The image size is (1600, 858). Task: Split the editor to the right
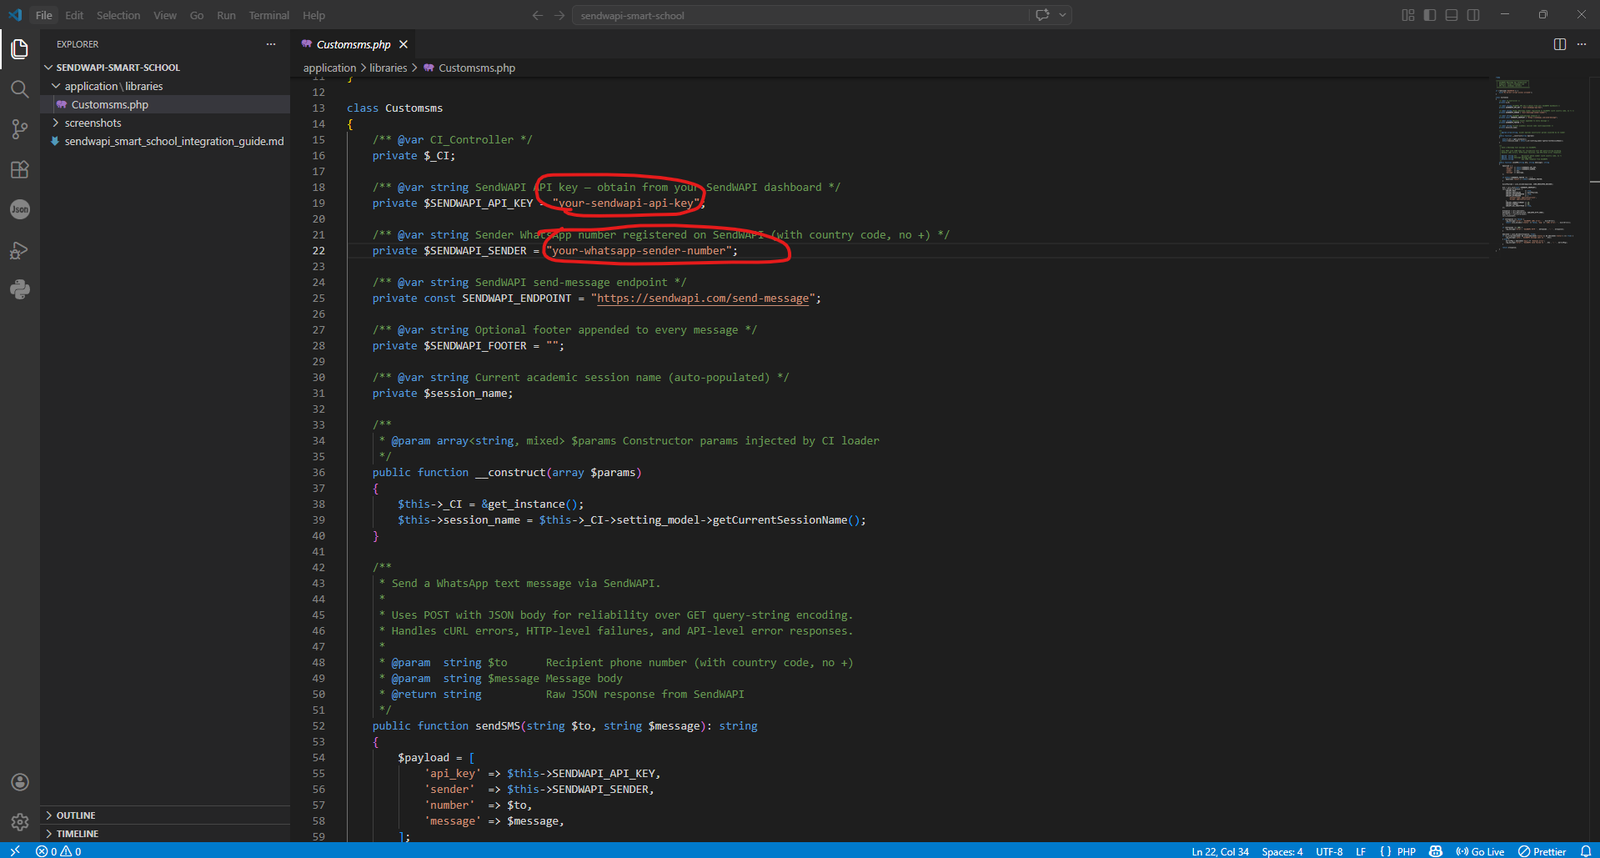(1560, 44)
